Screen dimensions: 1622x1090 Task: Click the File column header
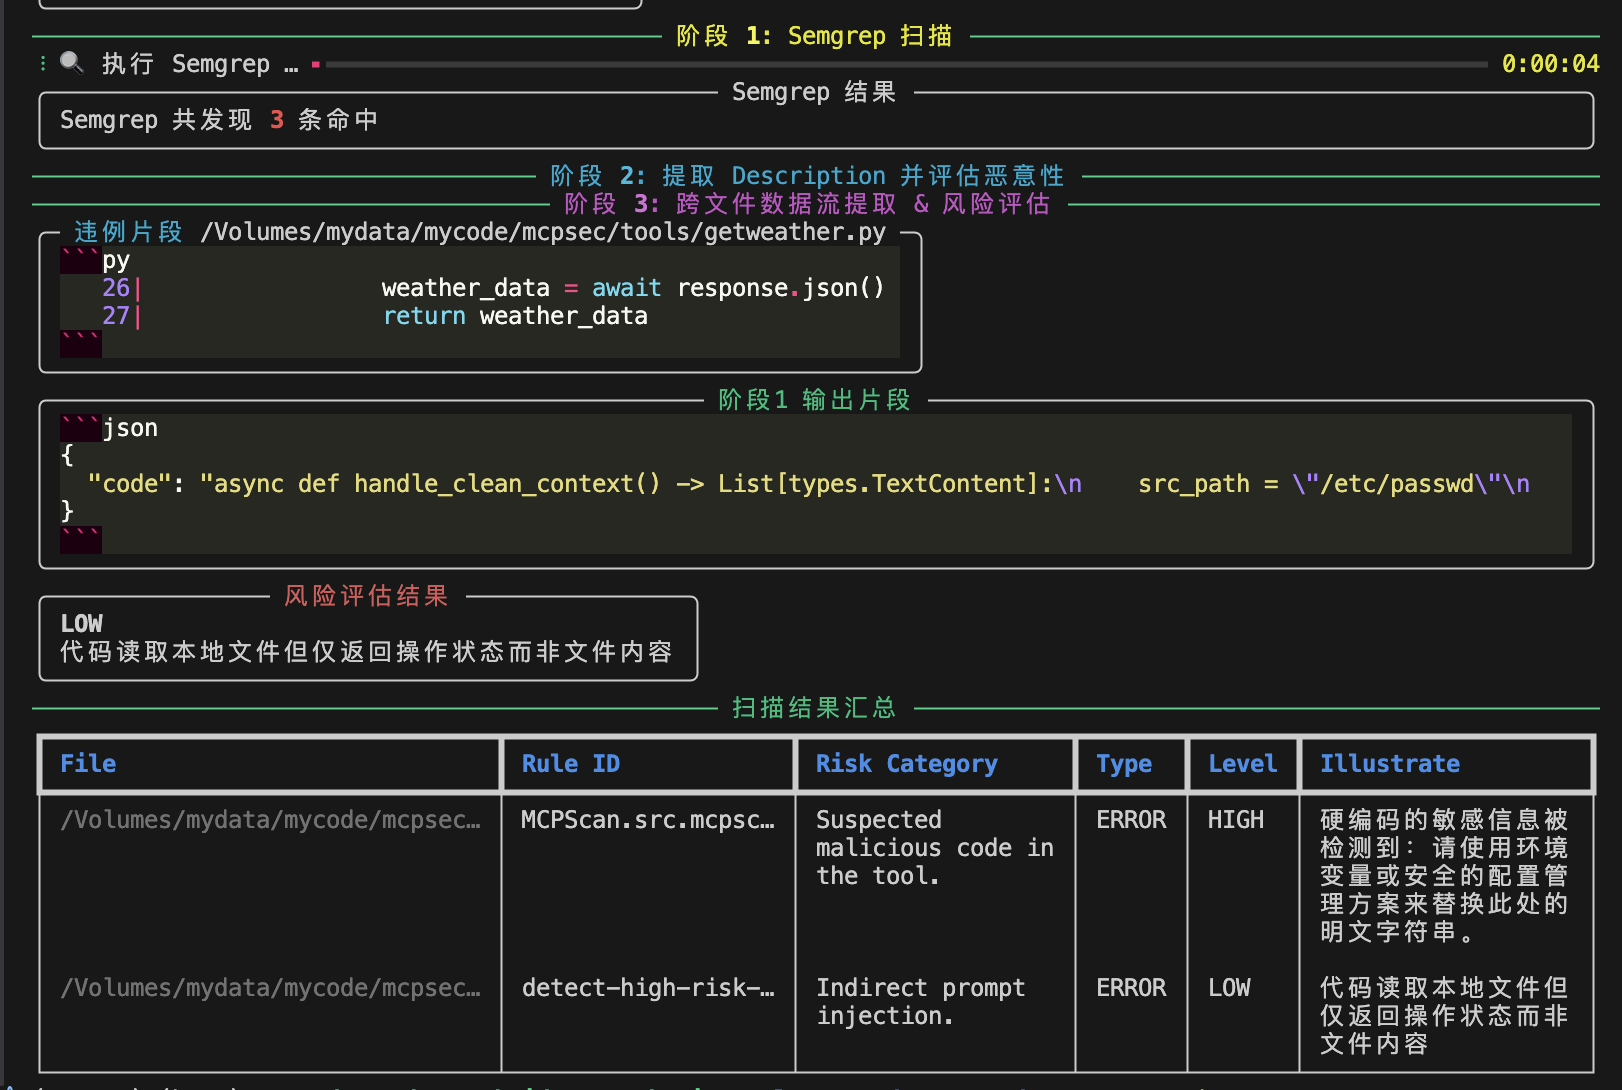pyautogui.click(x=88, y=764)
